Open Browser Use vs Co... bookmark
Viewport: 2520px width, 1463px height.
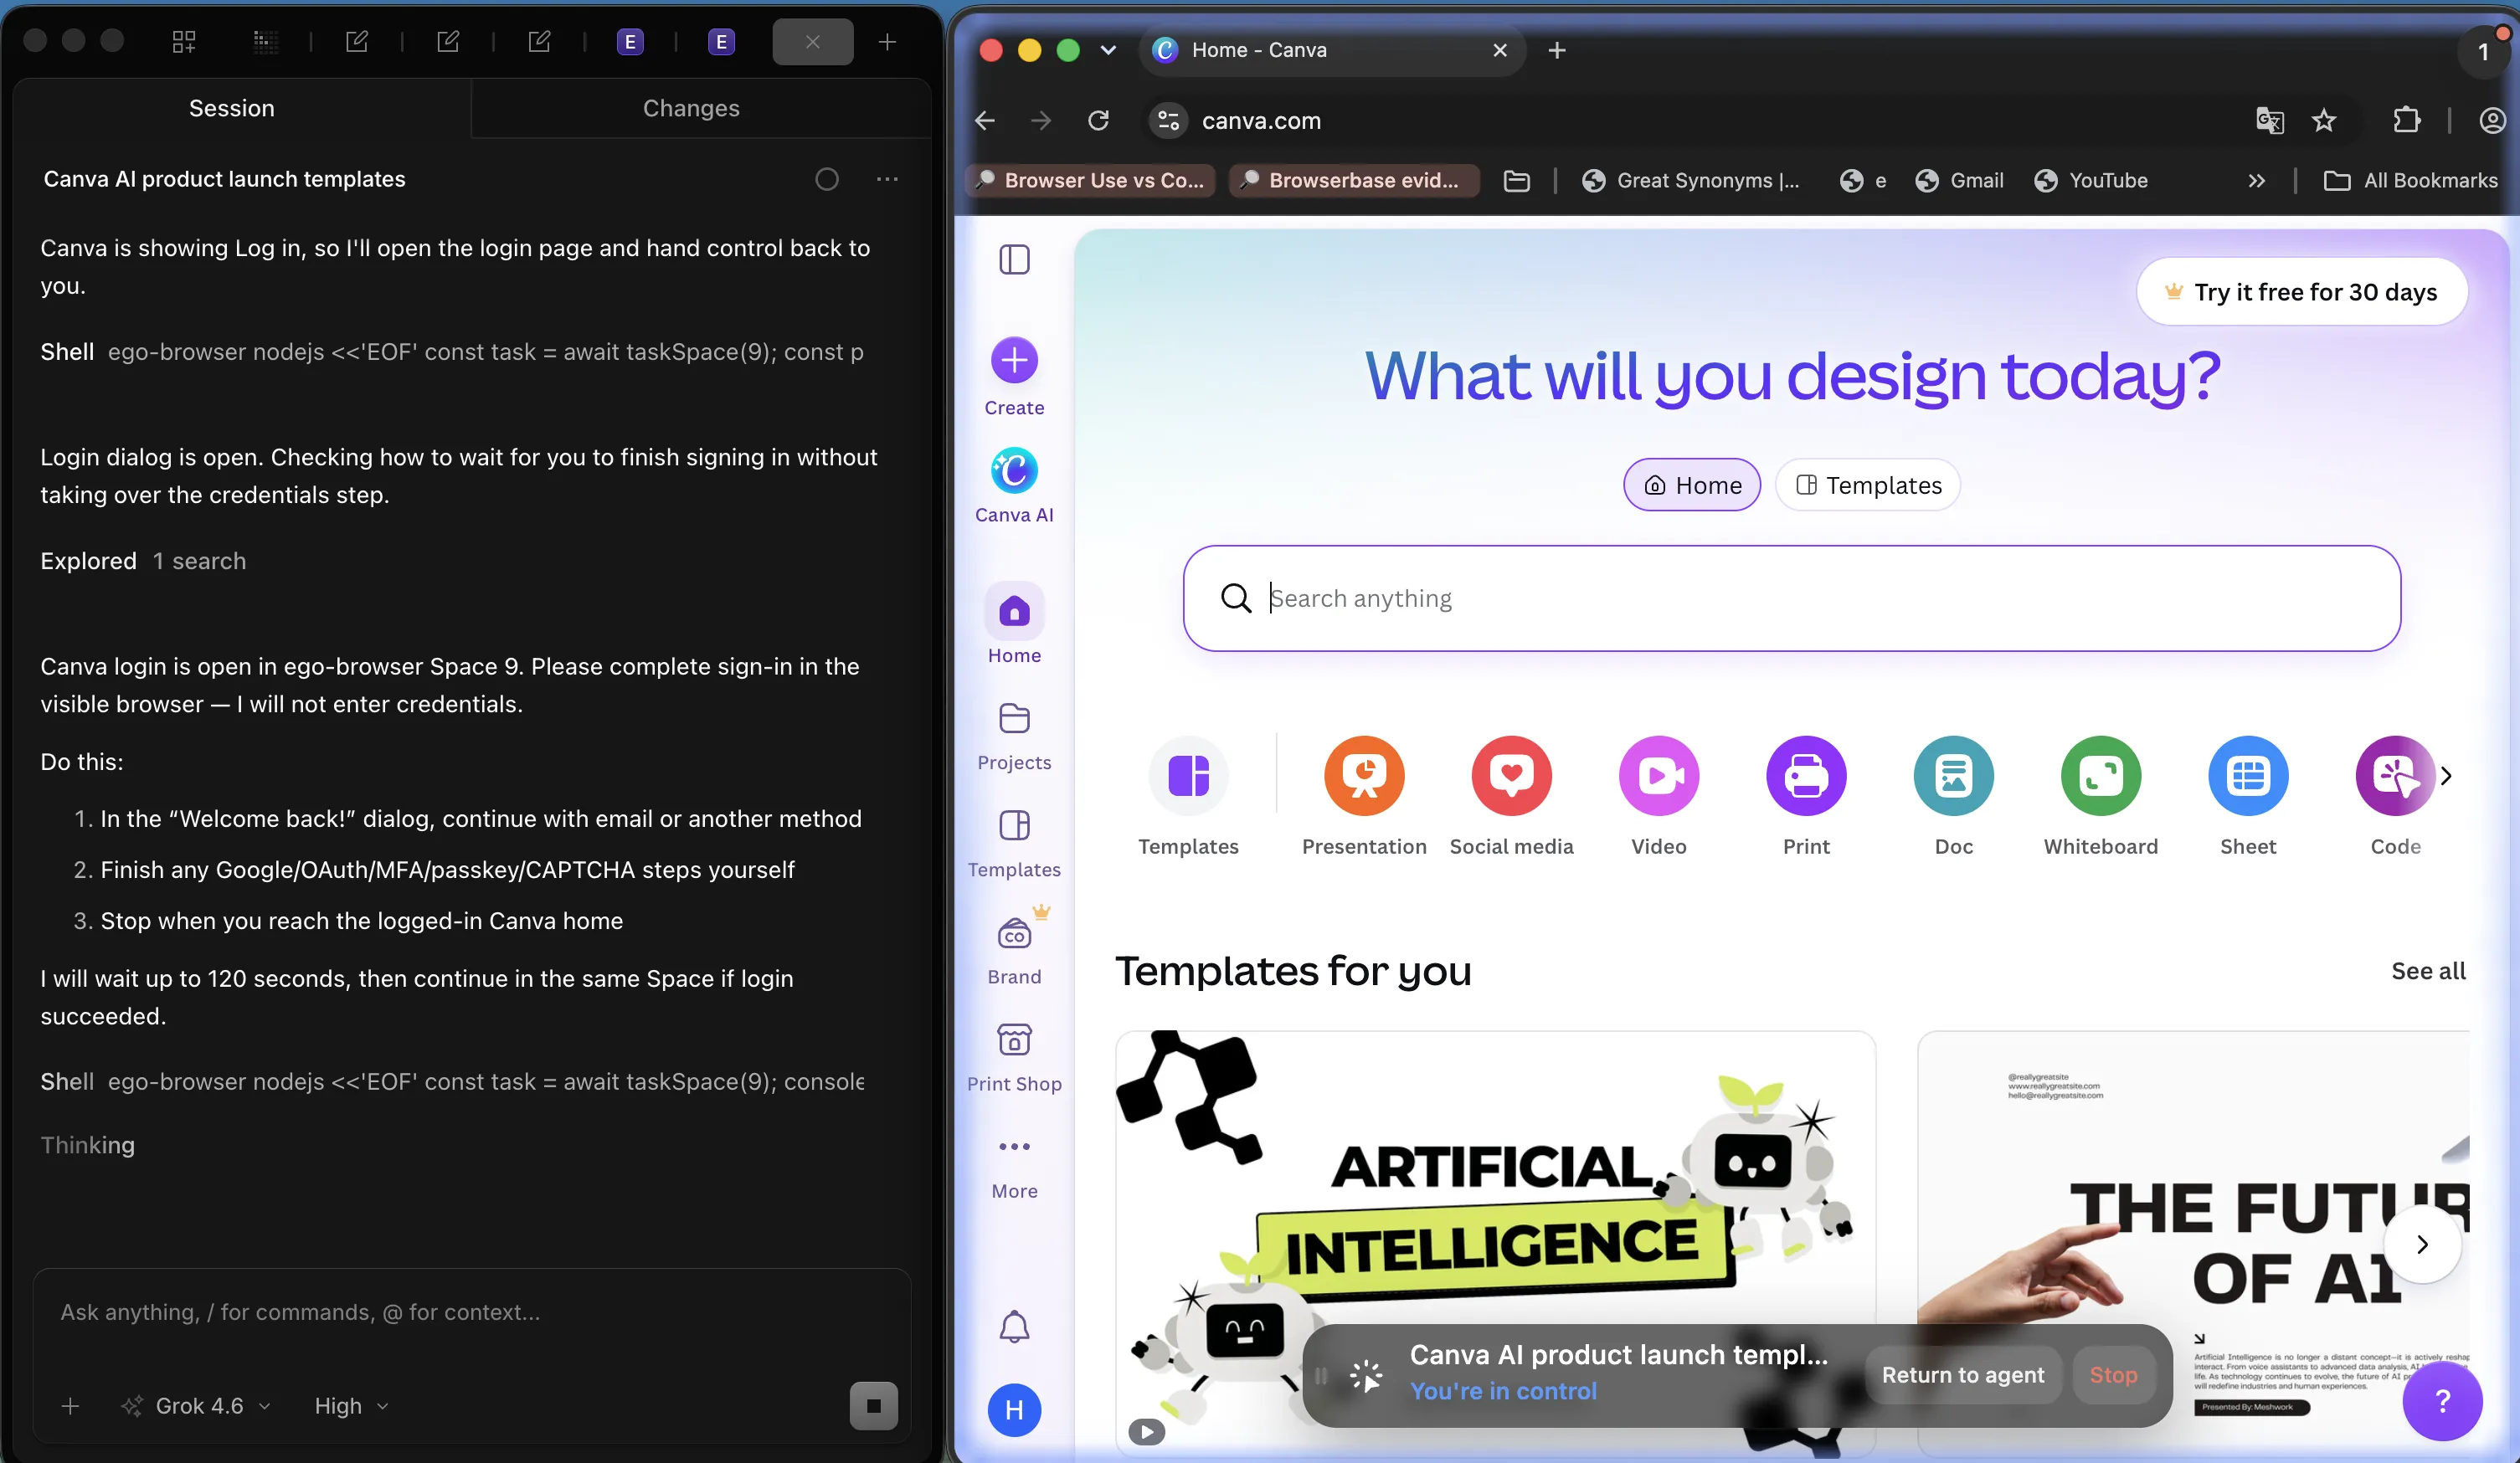(x=1090, y=181)
